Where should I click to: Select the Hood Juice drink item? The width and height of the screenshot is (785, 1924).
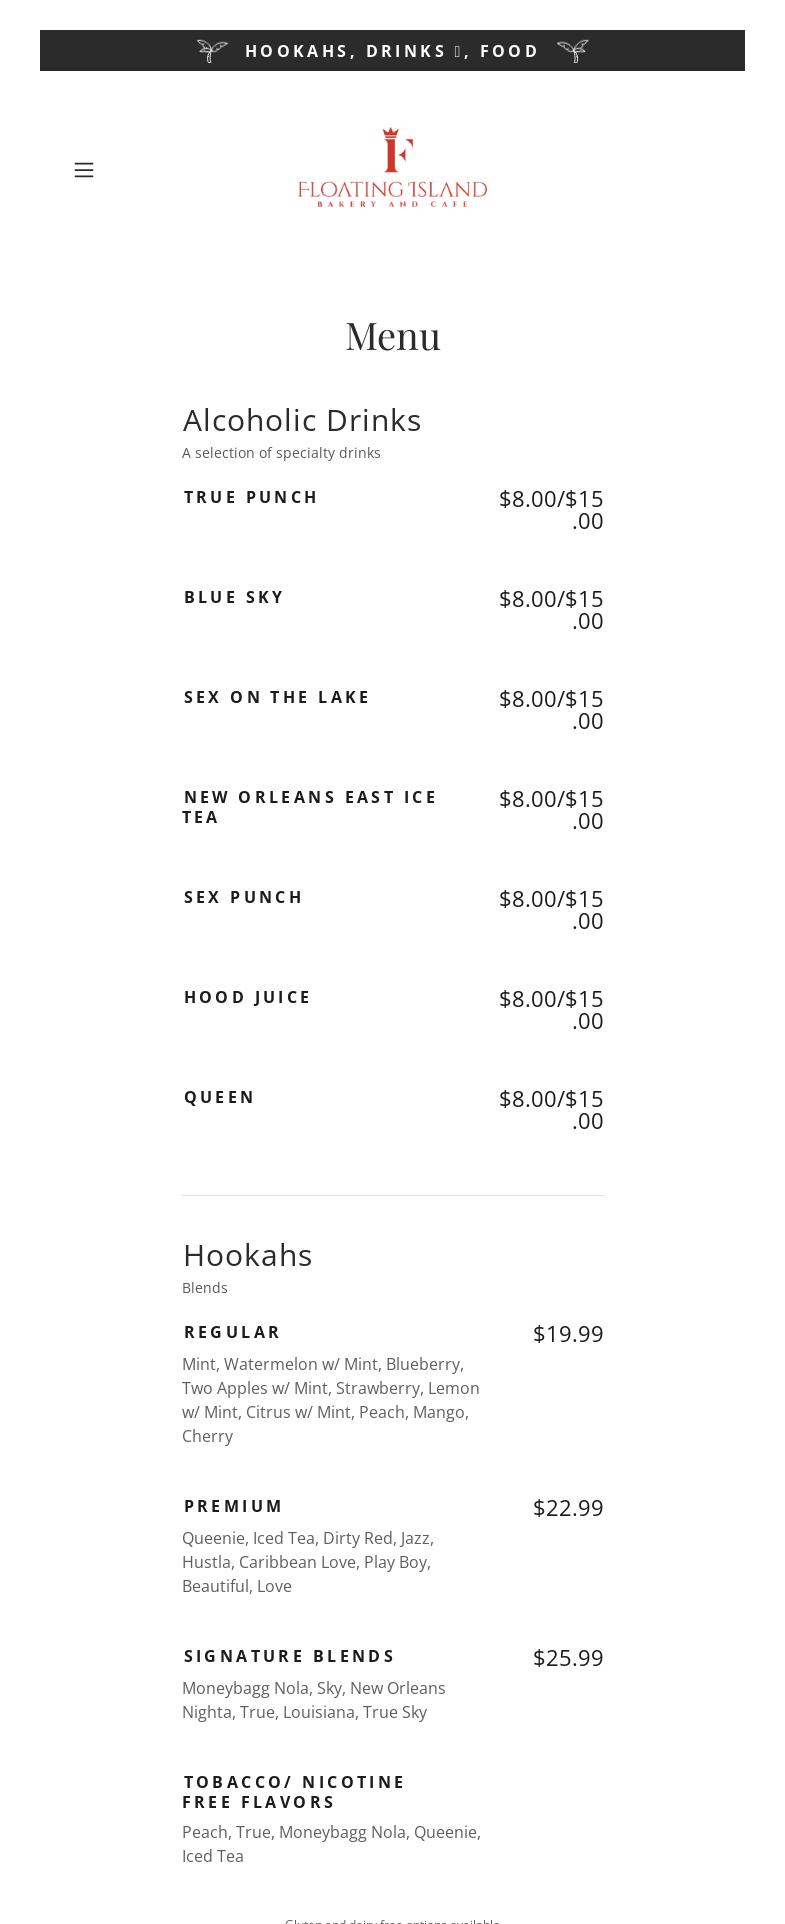tap(248, 997)
